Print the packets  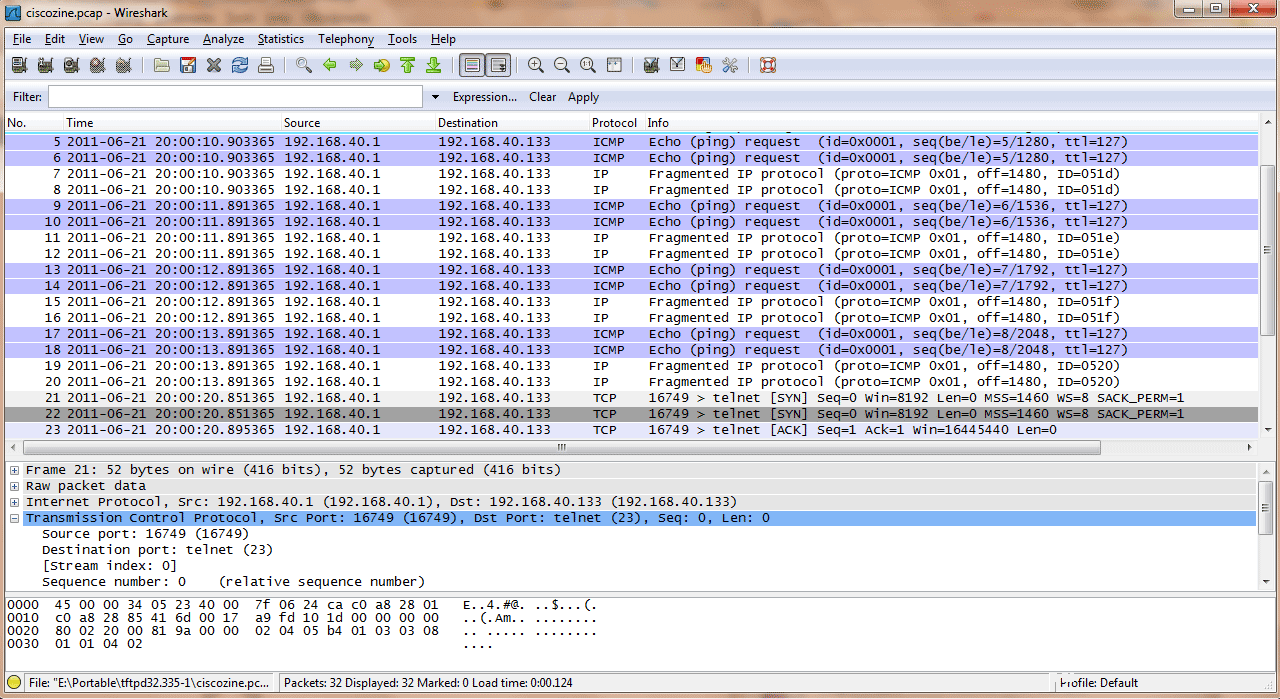[266, 65]
